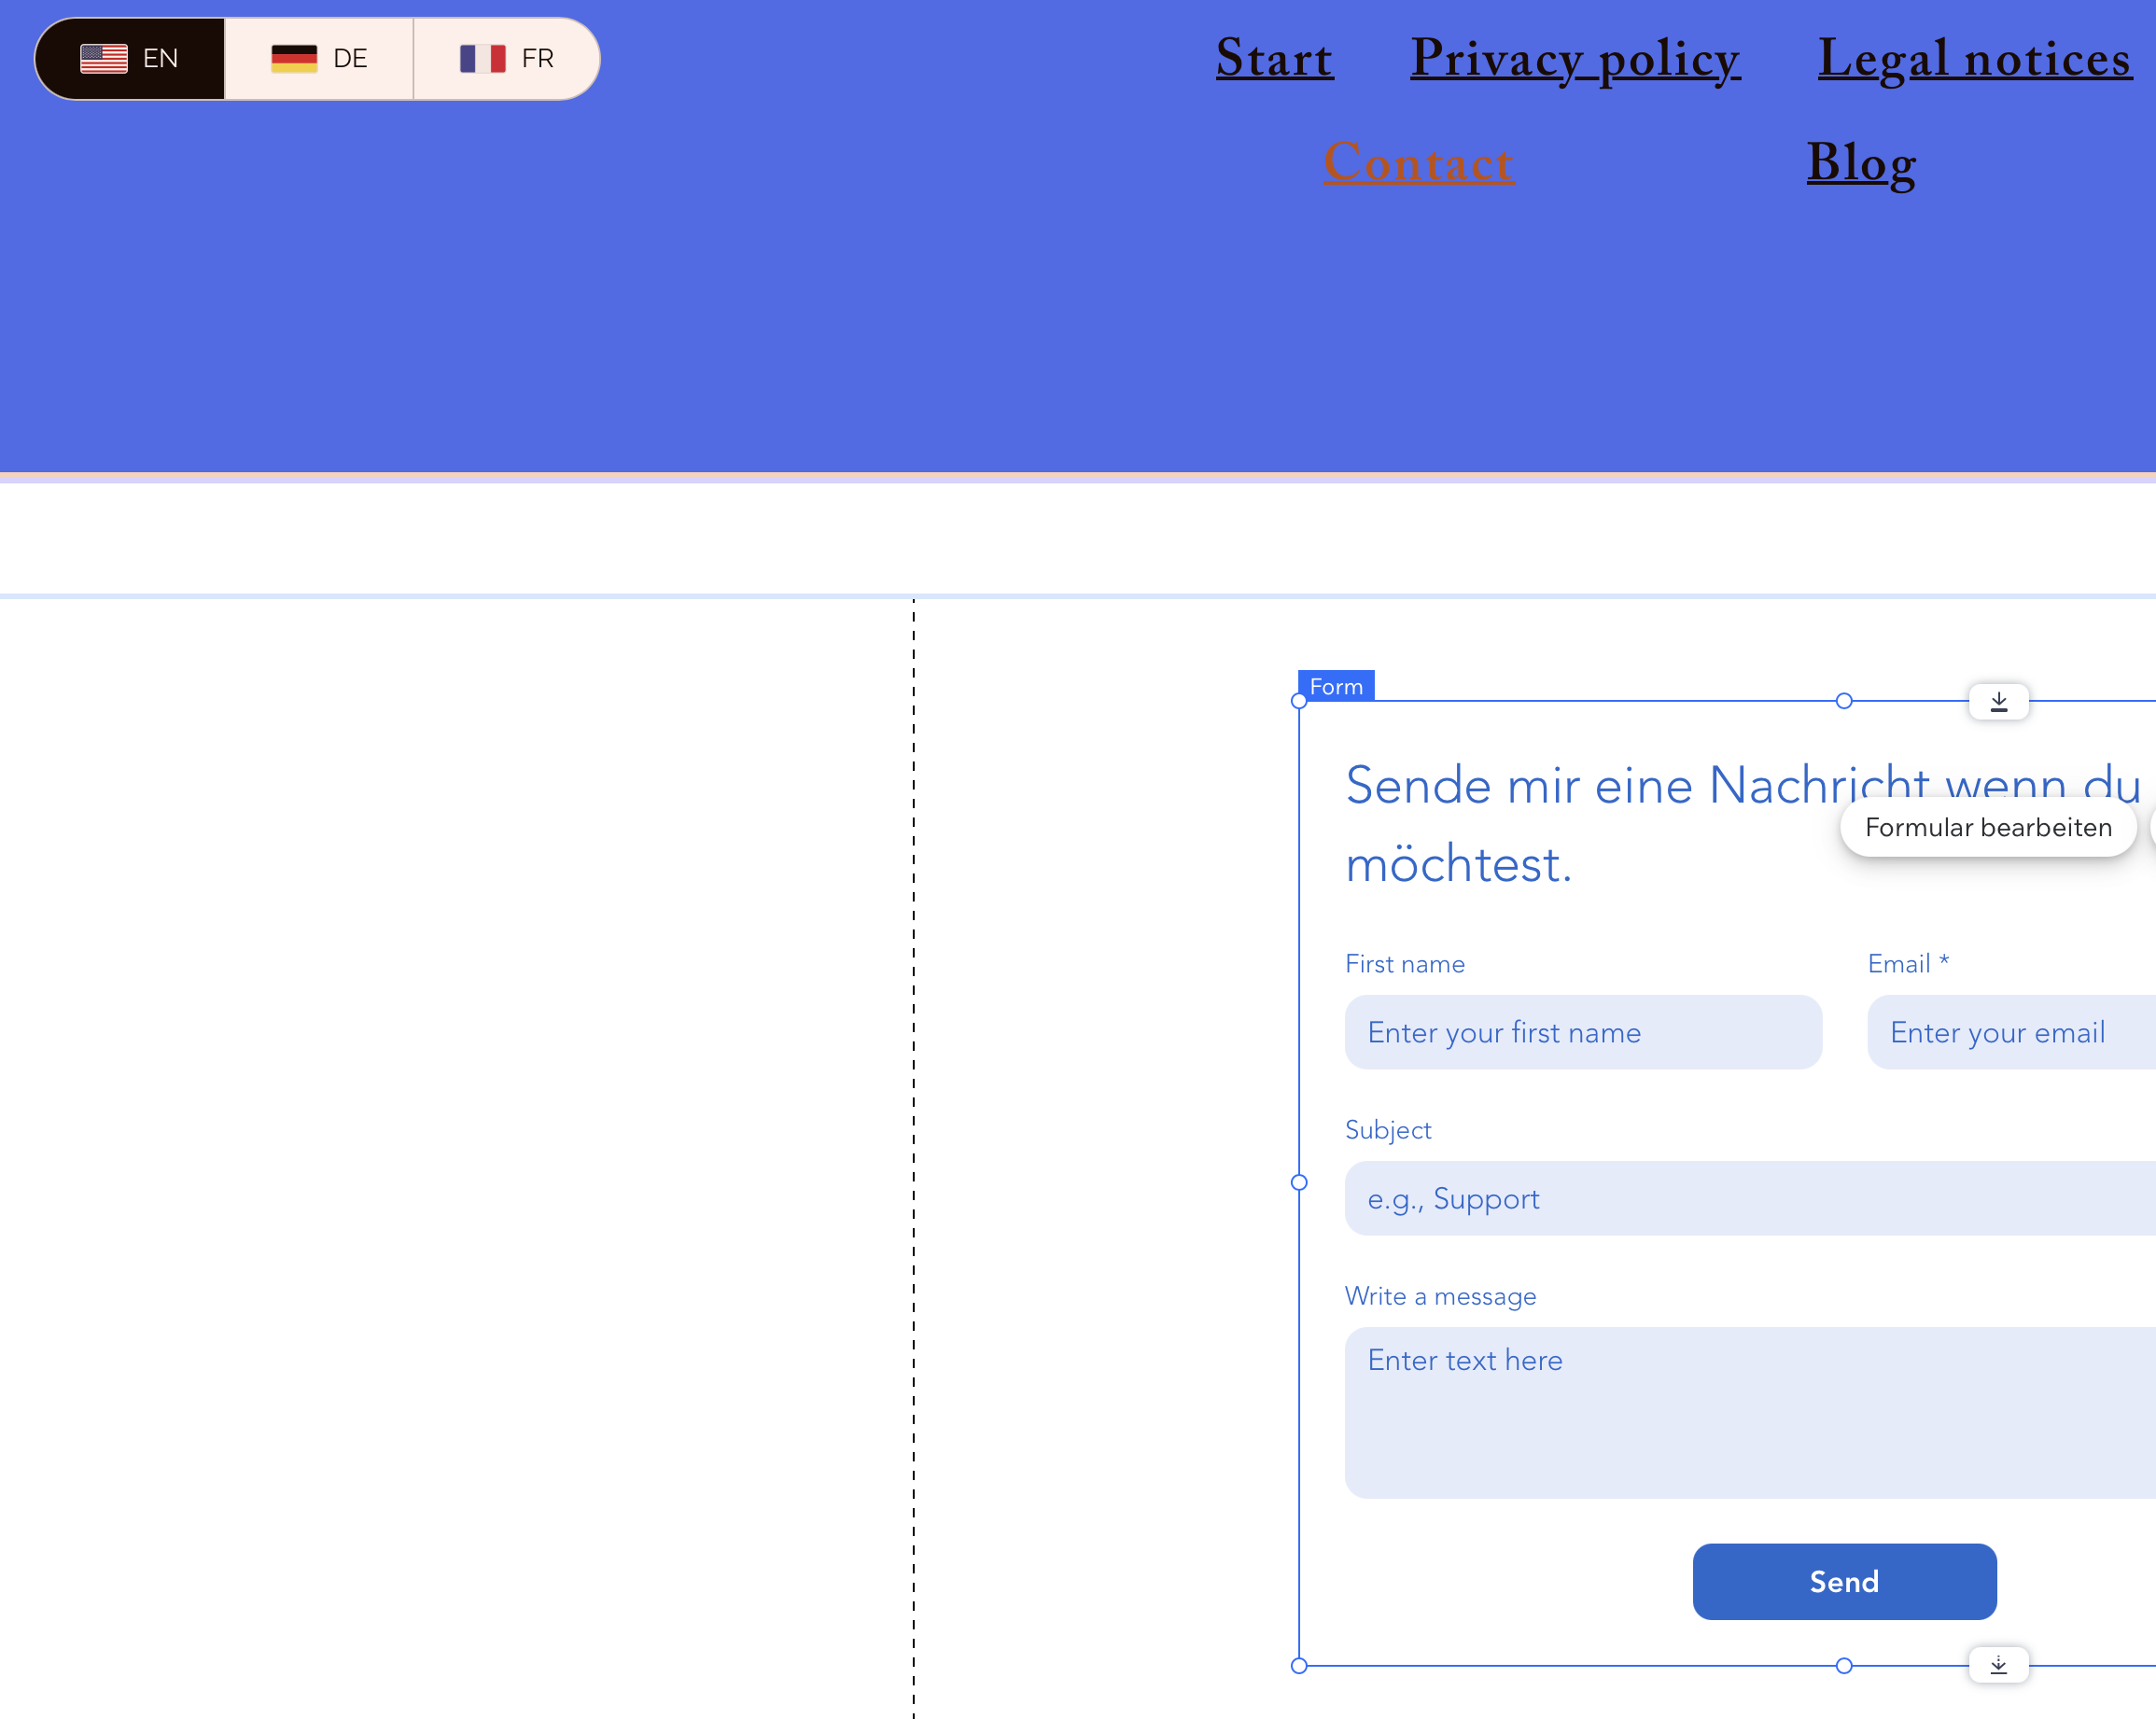This screenshot has height=1719, width=2156.
Task: Click the French flag icon
Action: click(482, 59)
